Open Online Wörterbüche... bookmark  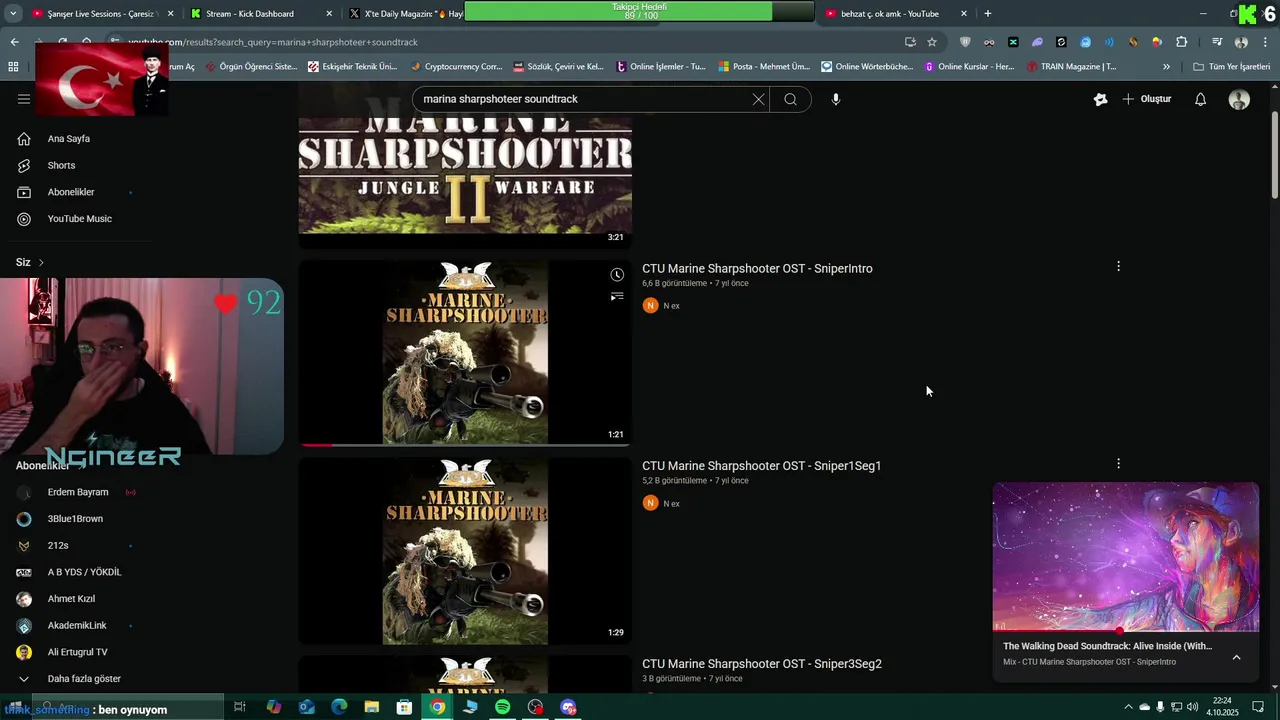[x=867, y=67]
